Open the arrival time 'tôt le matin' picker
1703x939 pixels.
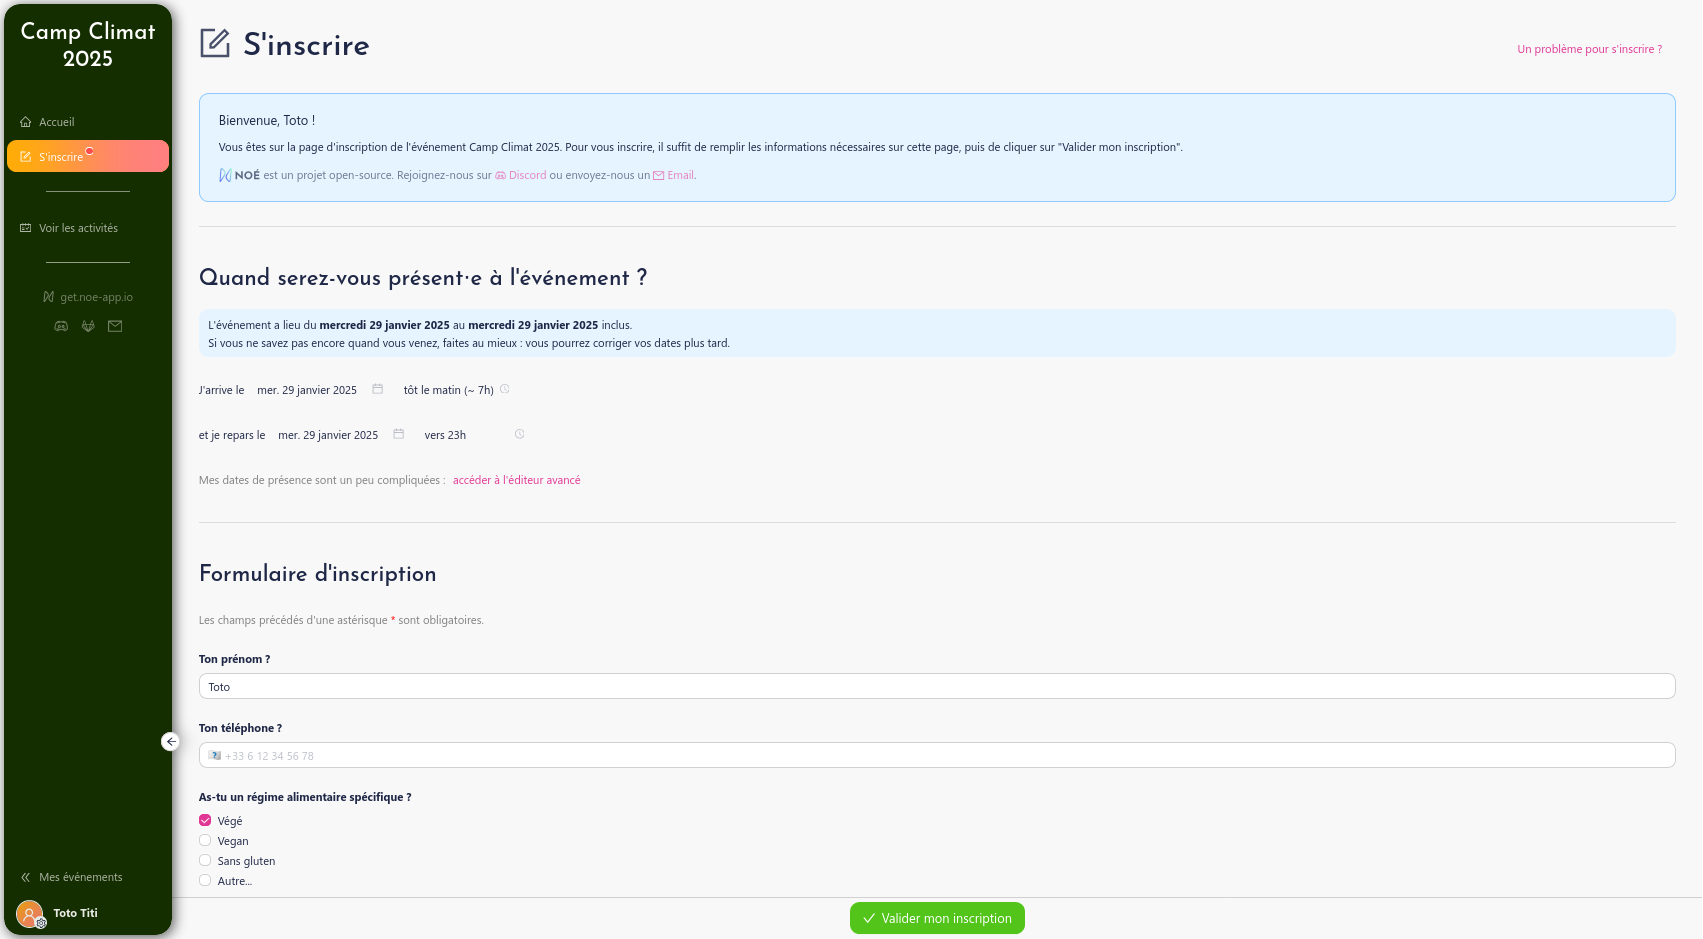coord(449,390)
